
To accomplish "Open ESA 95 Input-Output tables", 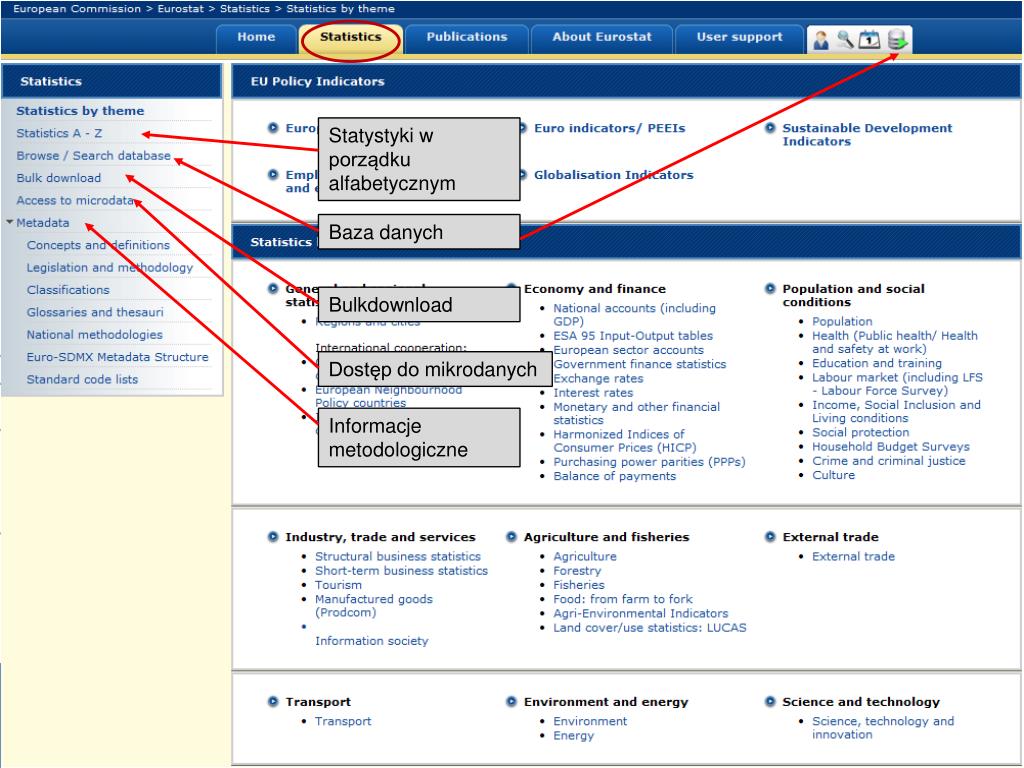I will pyautogui.click(x=633, y=336).
